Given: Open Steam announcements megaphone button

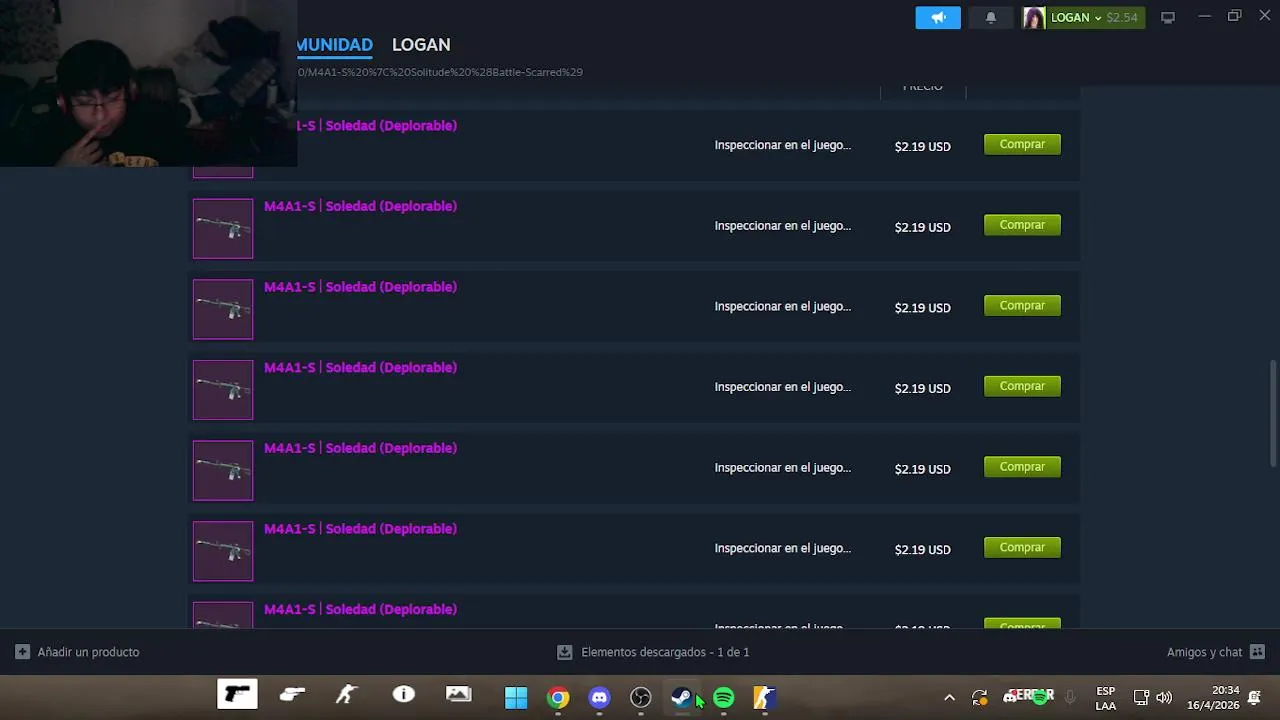Looking at the screenshot, I should click(x=938, y=18).
